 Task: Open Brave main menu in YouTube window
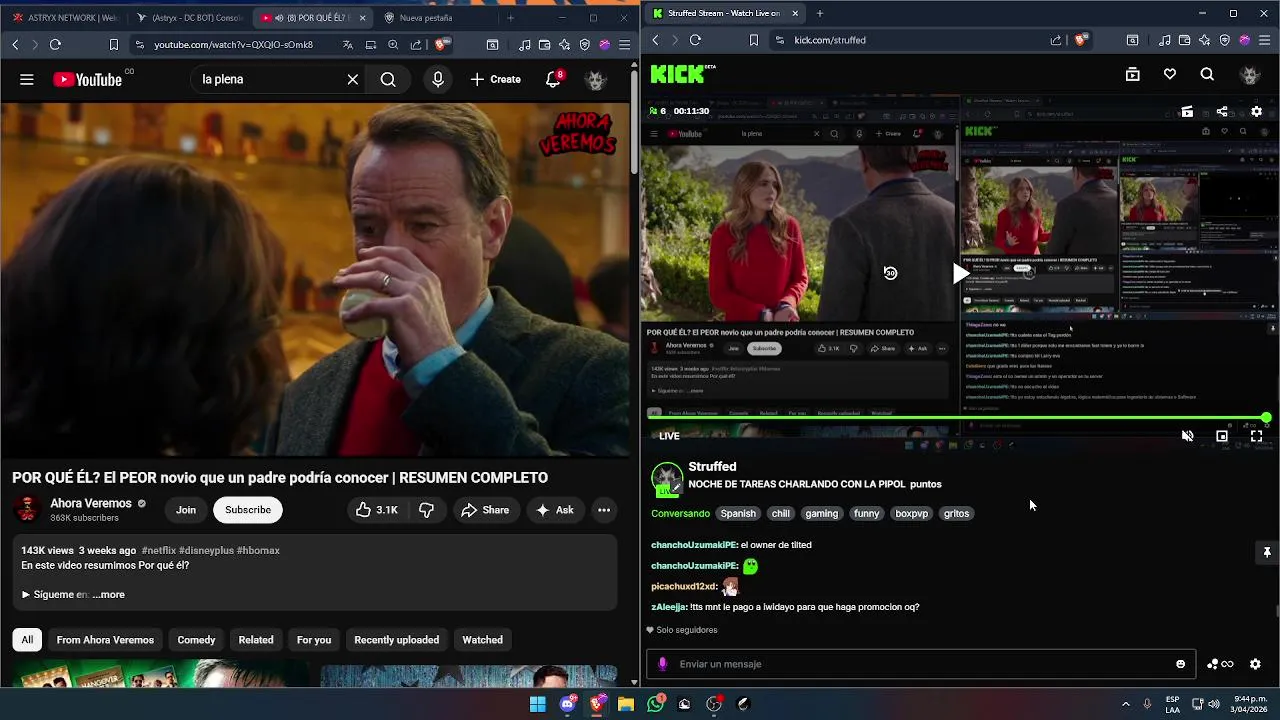point(625,44)
